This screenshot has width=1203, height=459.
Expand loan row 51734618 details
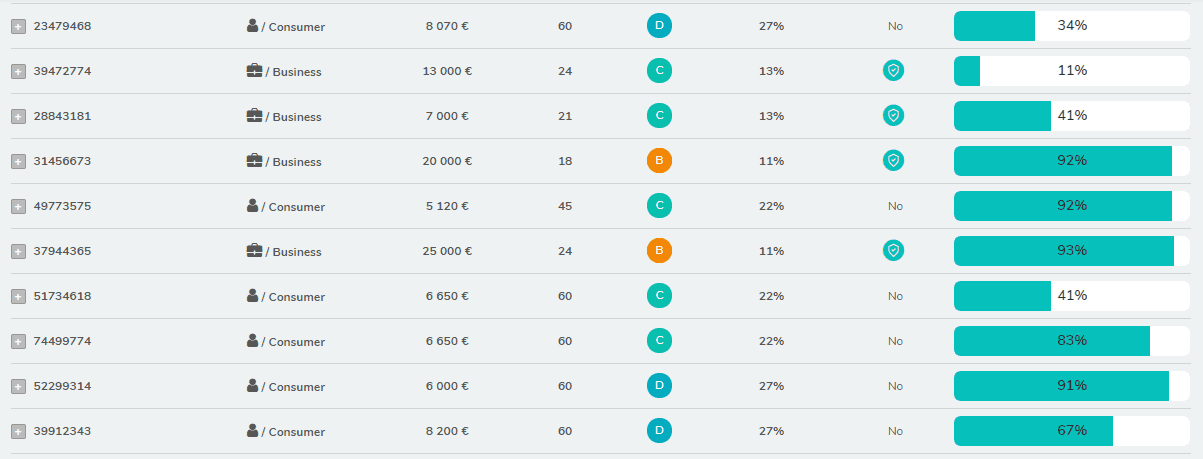click(x=18, y=296)
